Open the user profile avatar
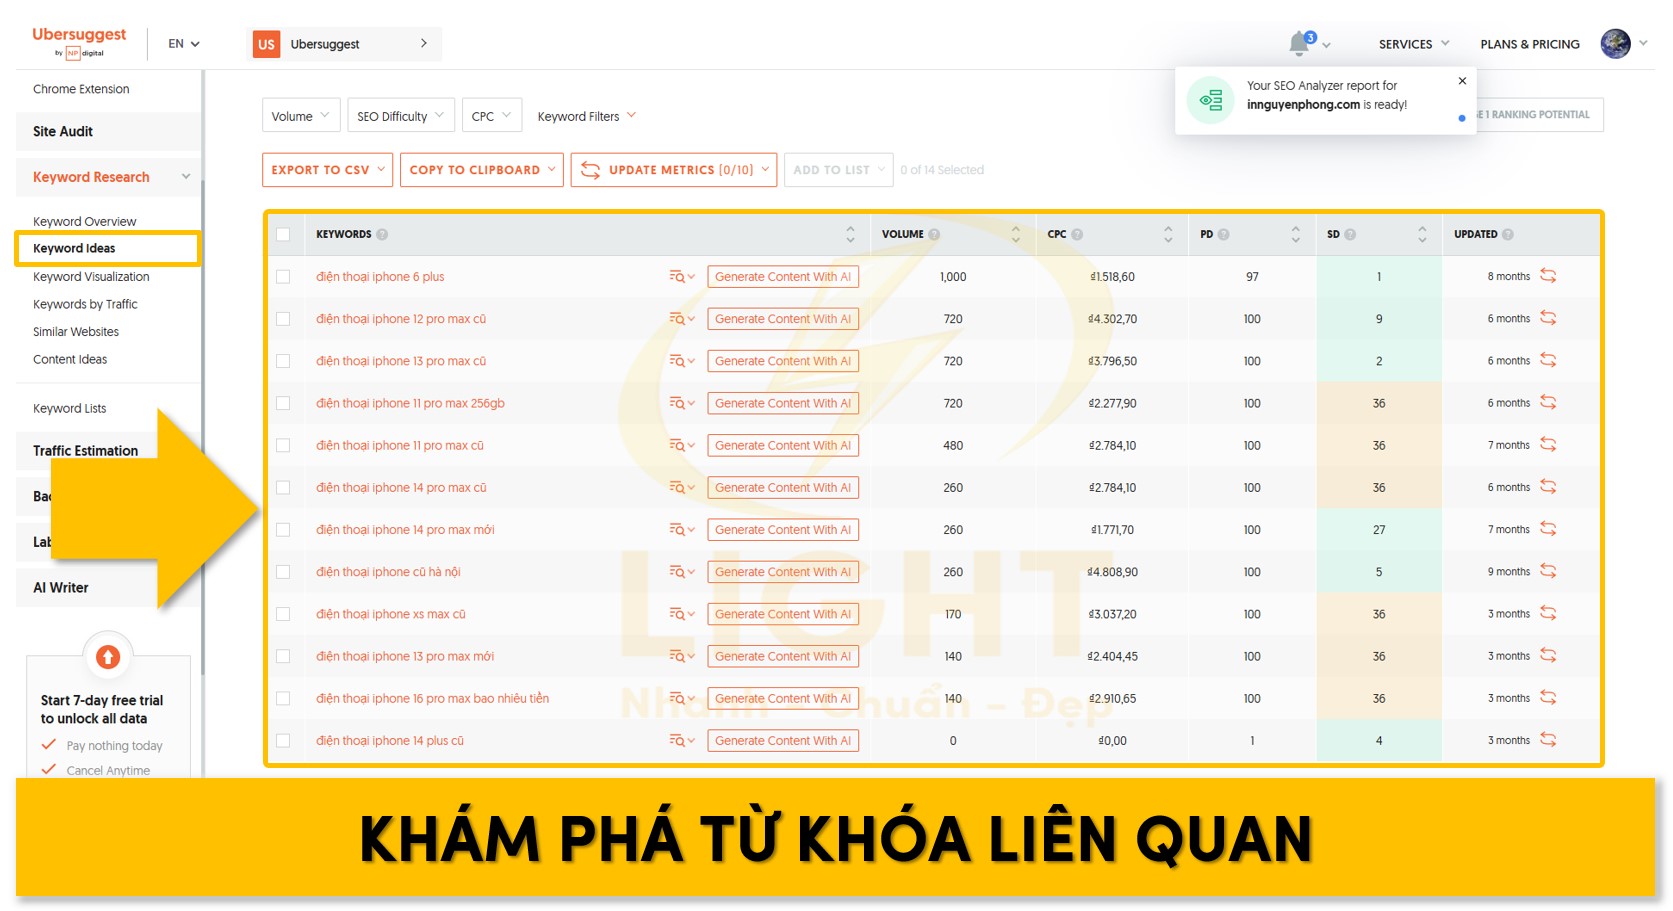 (x=1615, y=43)
